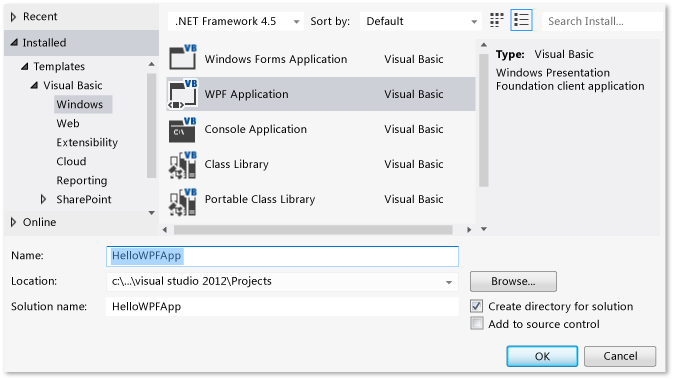Select the Windows Forms Application row text
Image resolution: width=674 pixels, height=380 pixels.
click(276, 59)
